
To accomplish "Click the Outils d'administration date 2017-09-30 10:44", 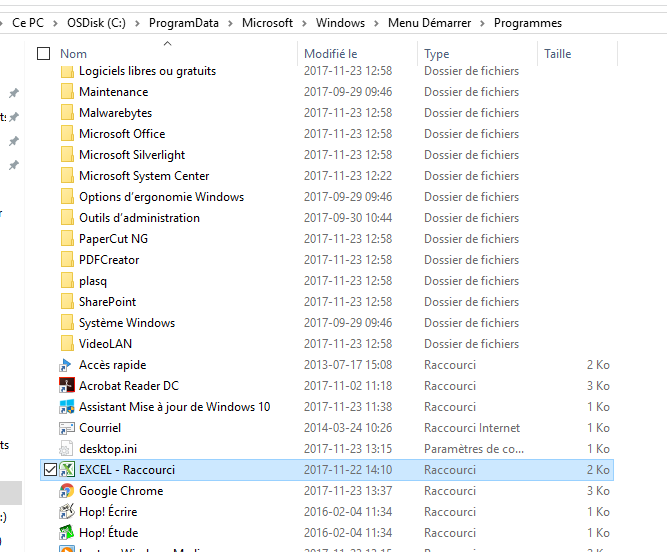I will pos(348,217).
